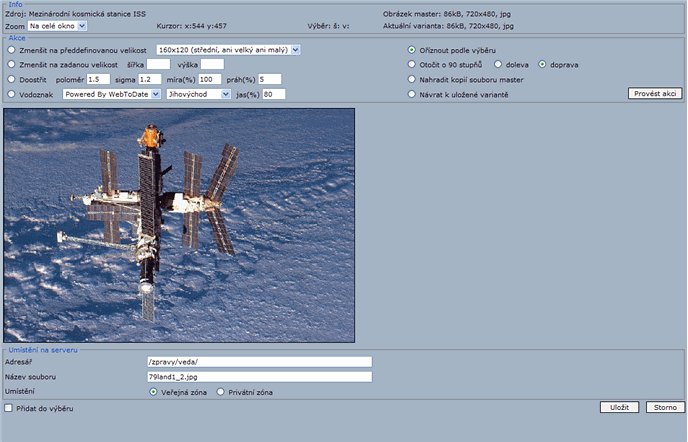
Task: Click the space station image preview
Action: (180, 224)
